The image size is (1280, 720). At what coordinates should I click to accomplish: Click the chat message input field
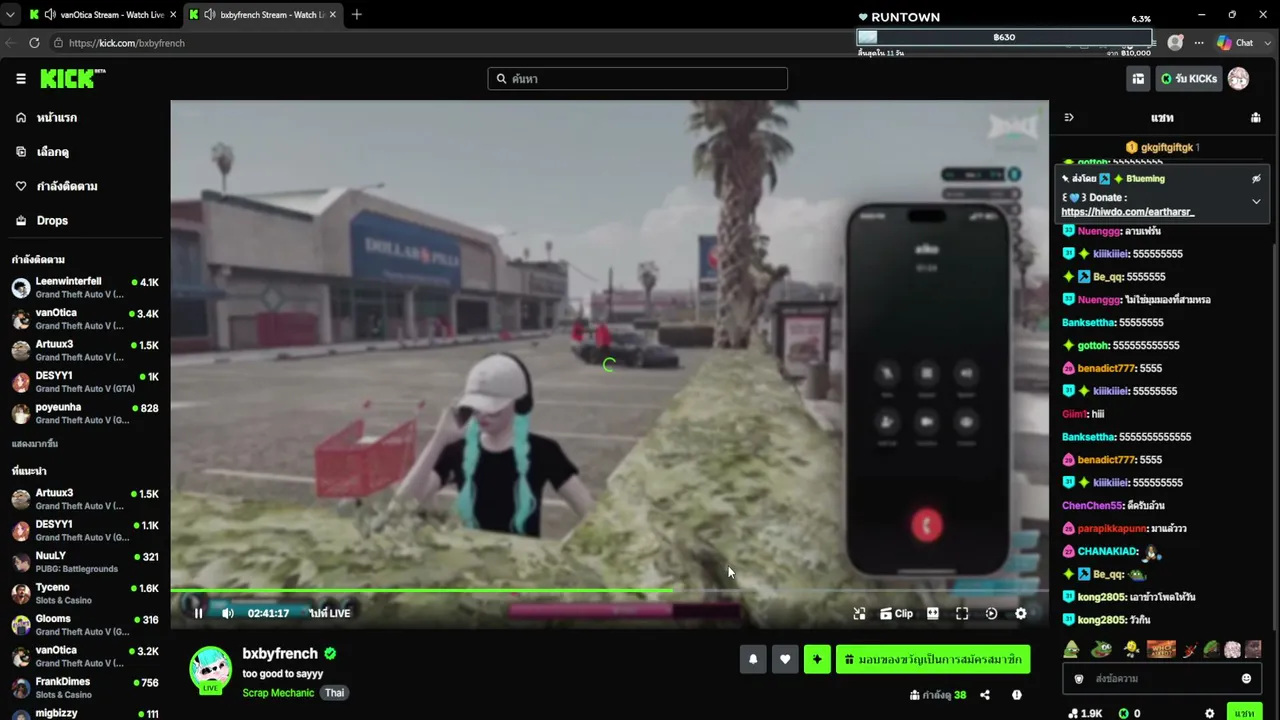pos(1162,679)
